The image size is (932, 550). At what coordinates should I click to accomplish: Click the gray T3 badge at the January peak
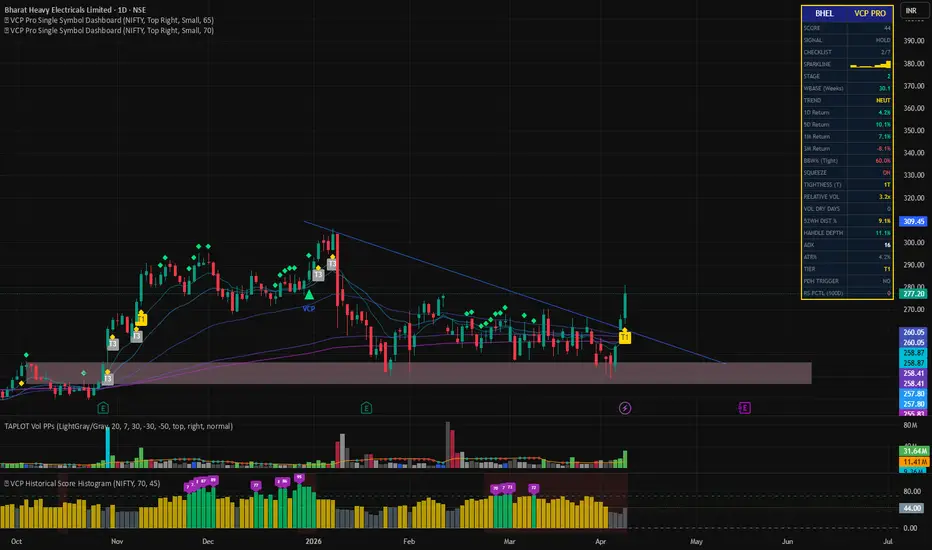[332, 263]
